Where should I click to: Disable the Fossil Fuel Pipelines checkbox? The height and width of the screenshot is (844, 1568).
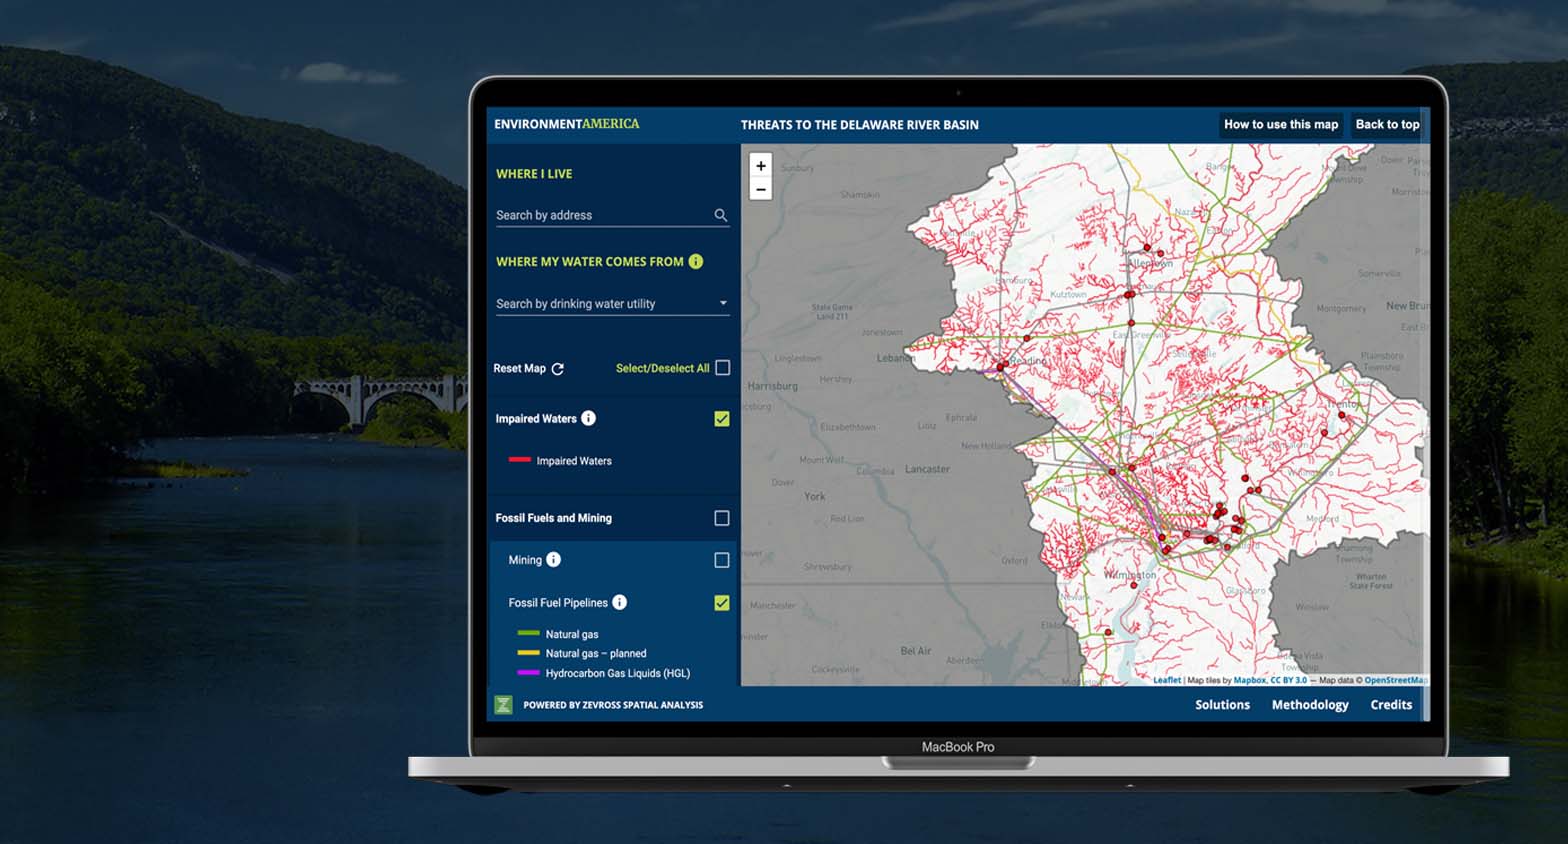[722, 603]
